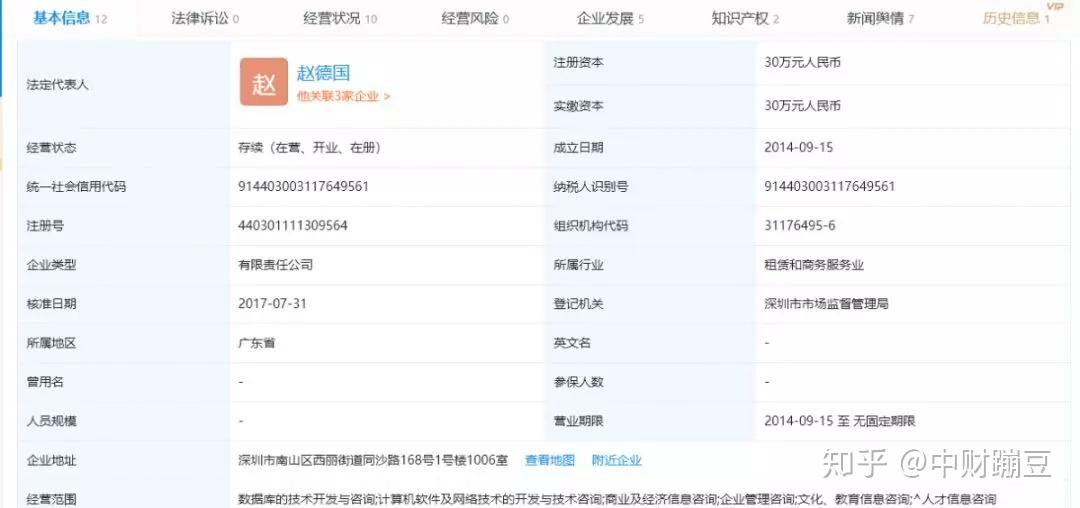Click the orange 赵 avatar icon

click(x=264, y=82)
